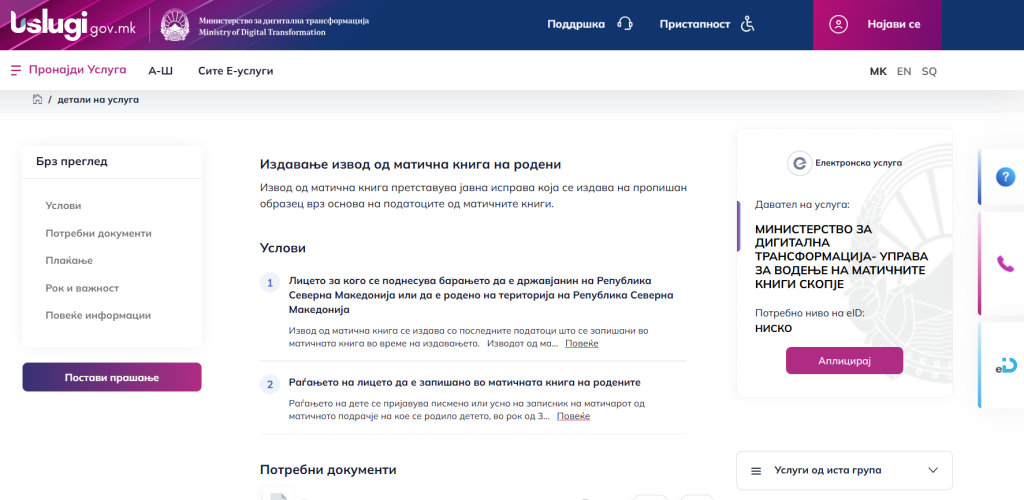This screenshot has height=500, width=1024.
Task: Click the Потребно ниво на eID label
Action: pos(810,313)
